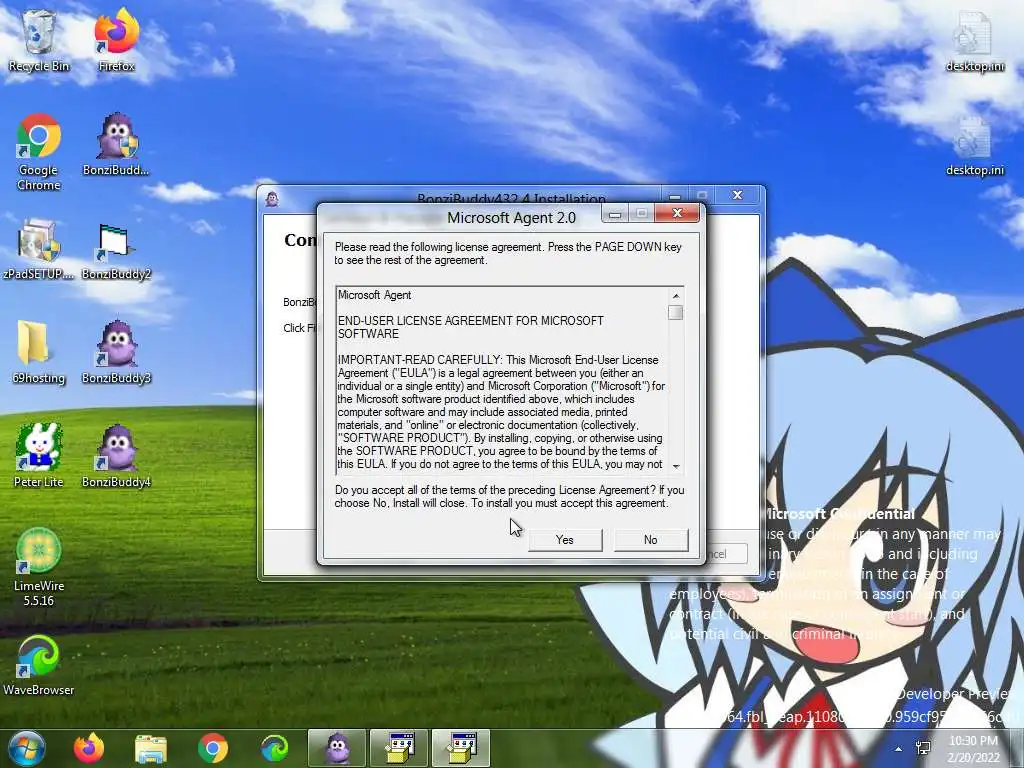The height and width of the screenshot is (768, 1024).
Task: Select the zPadSETUP desktop icon
Action: [x=39, y=249]
